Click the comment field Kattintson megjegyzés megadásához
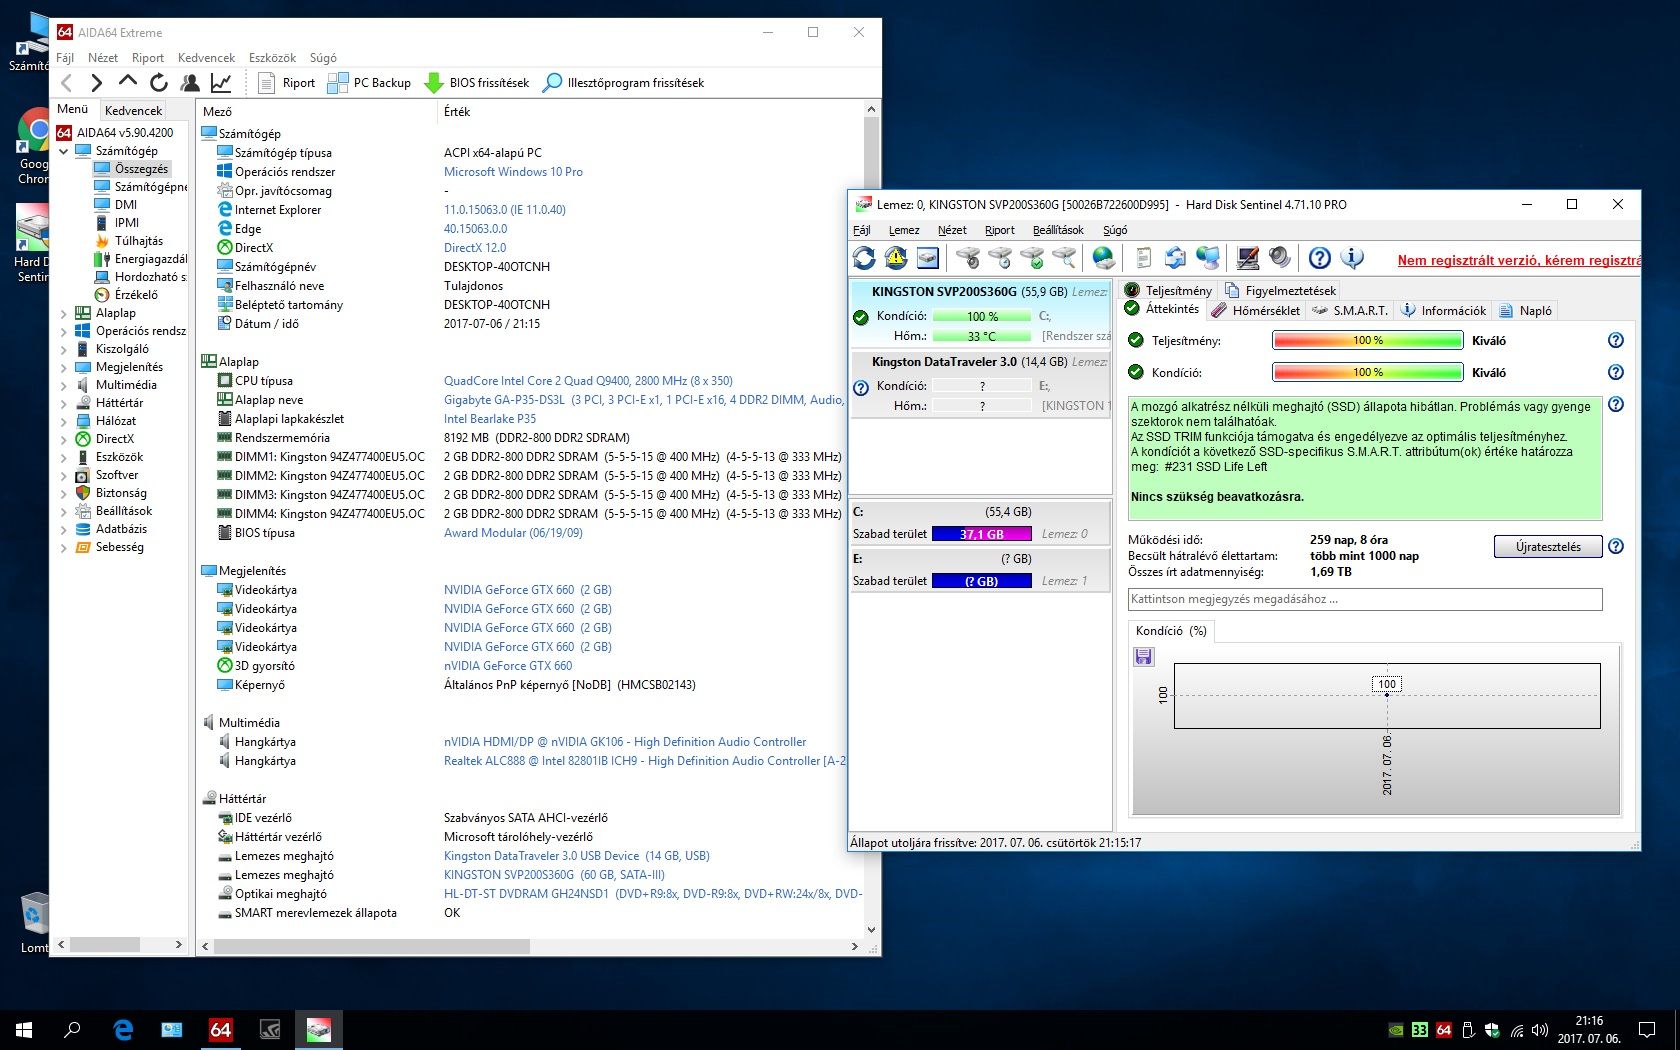 pos(1365,599)
